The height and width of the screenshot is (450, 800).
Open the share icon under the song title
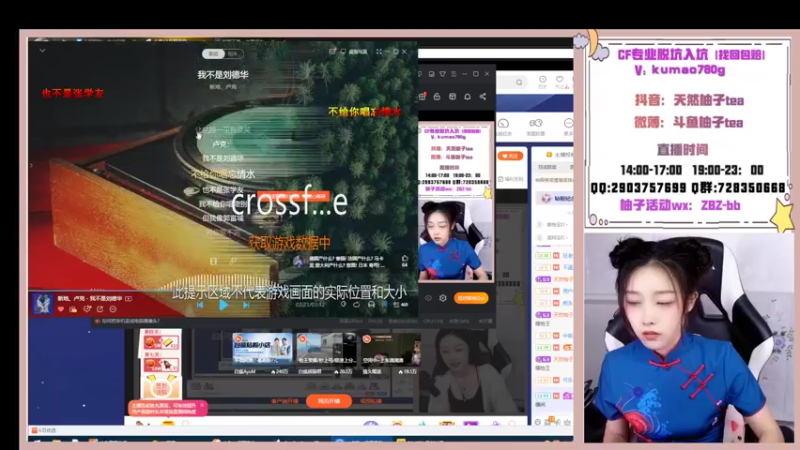[100, 309]
